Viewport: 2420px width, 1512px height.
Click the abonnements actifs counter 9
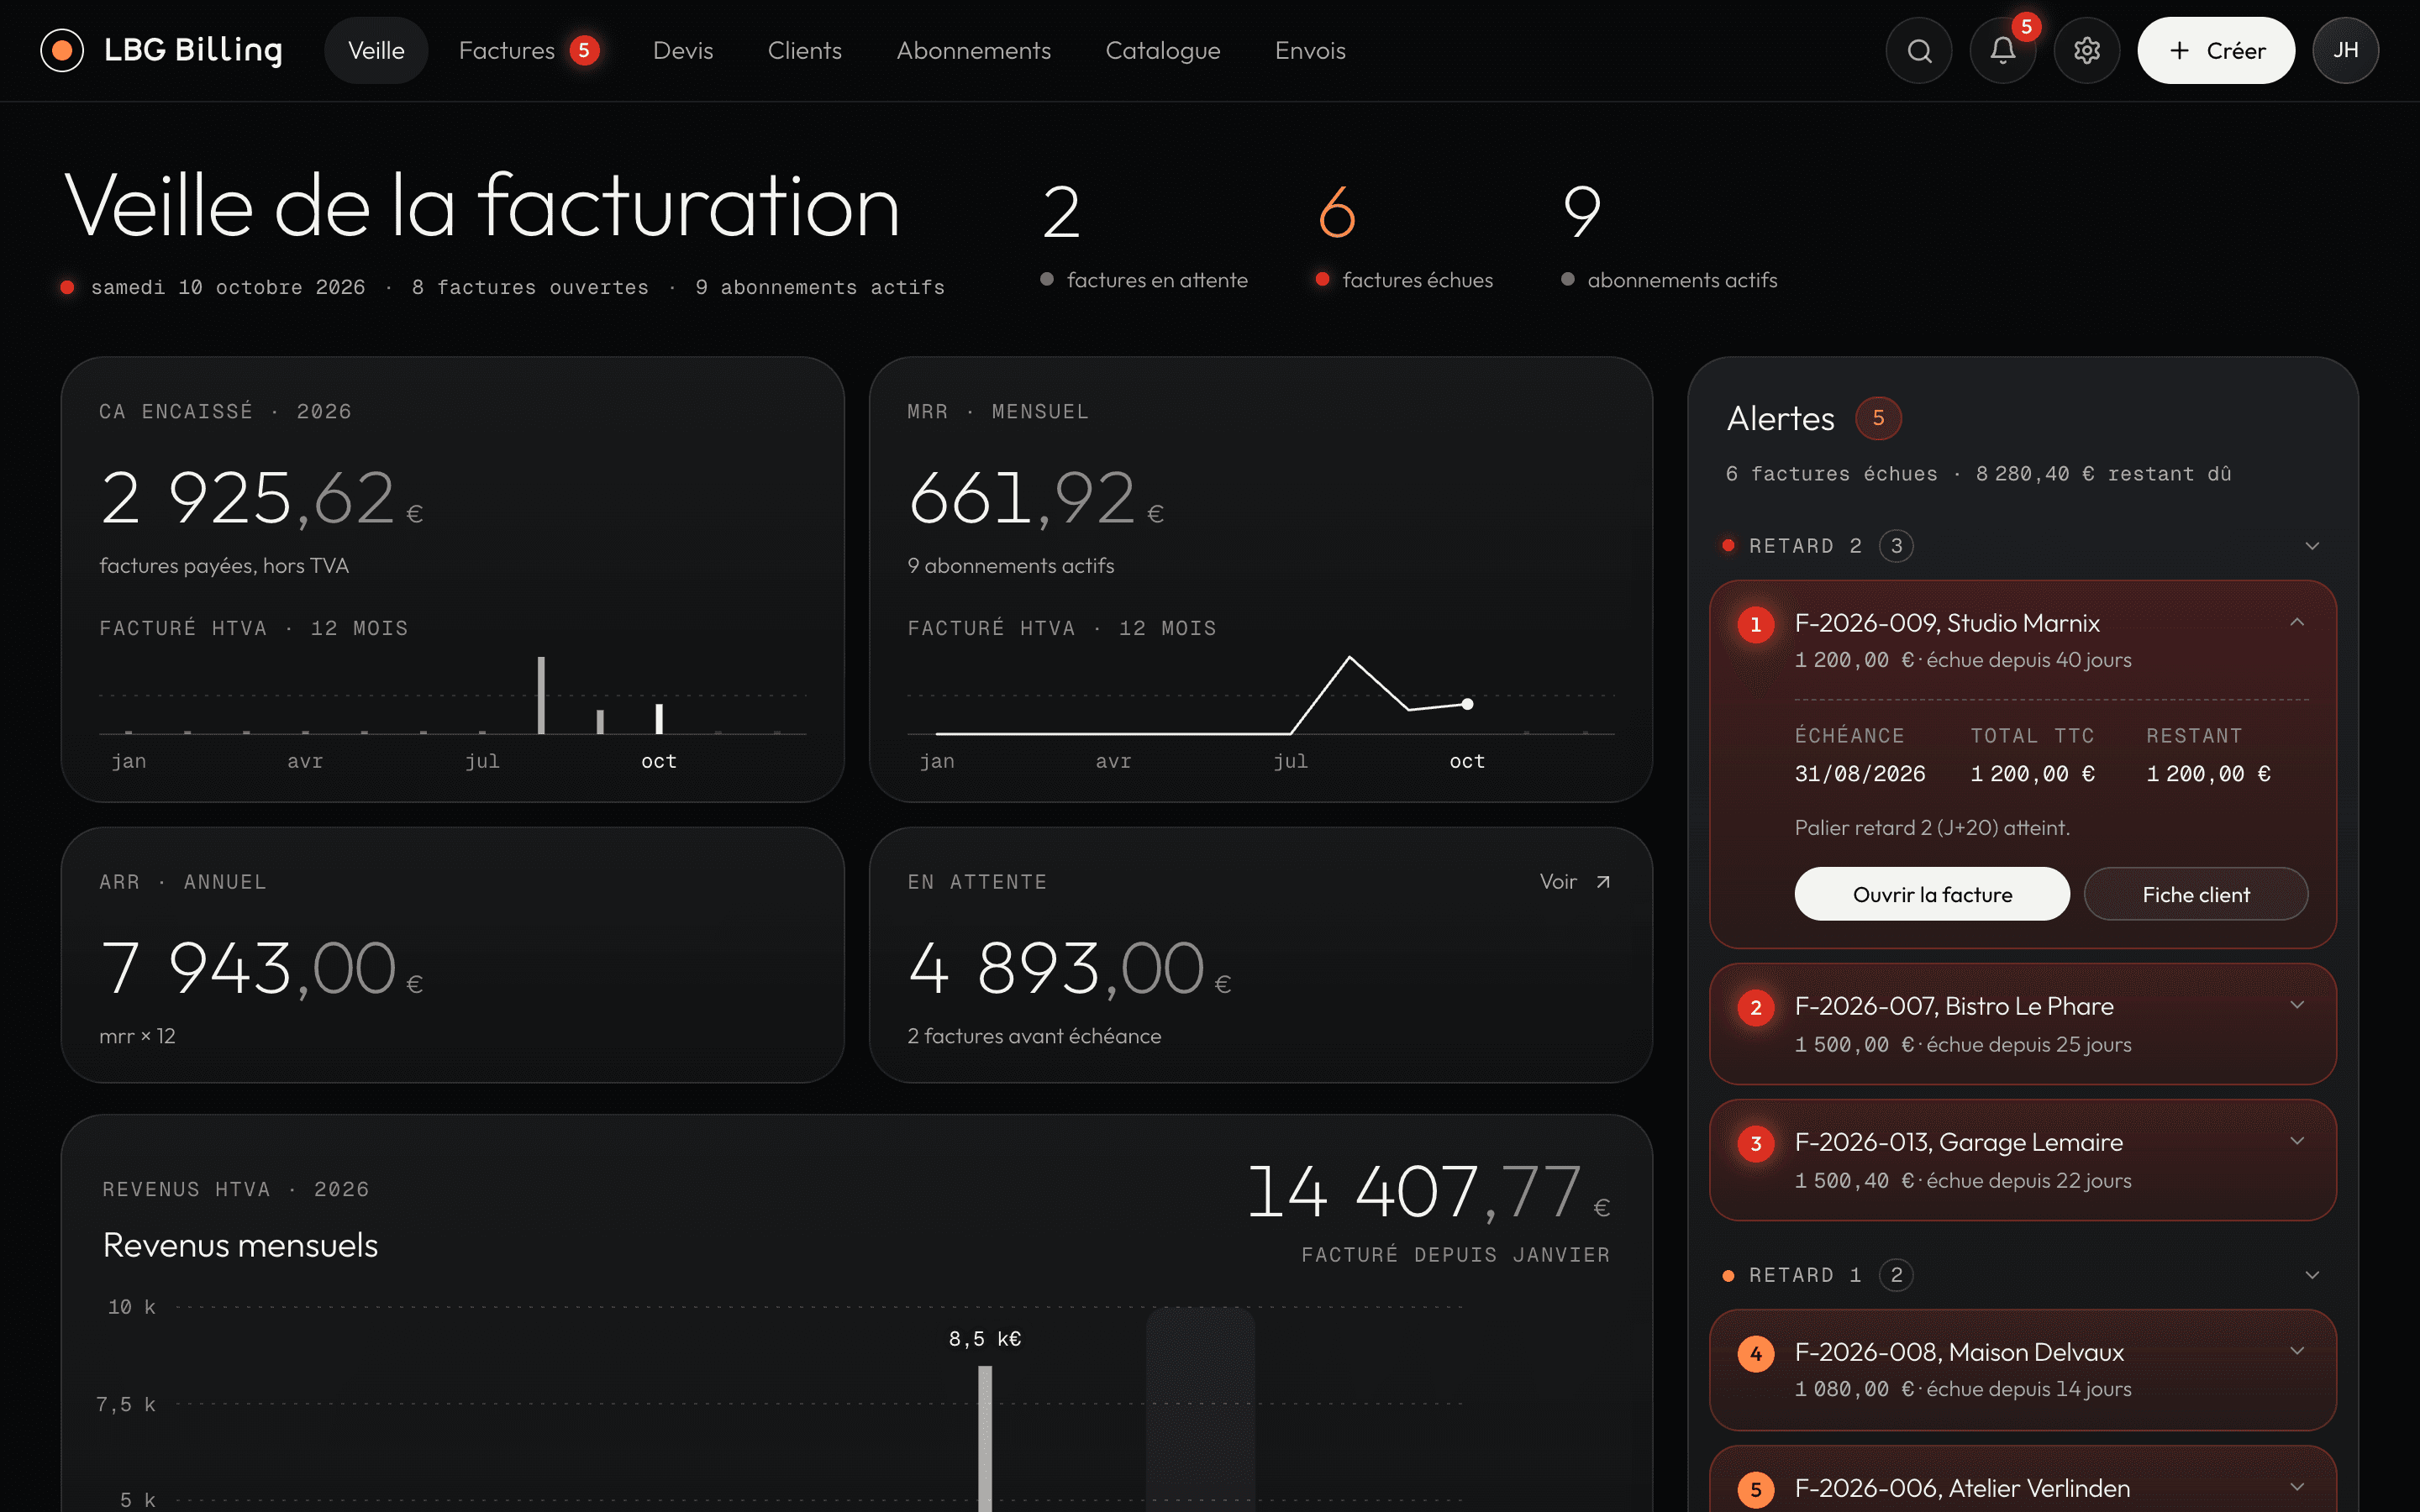1582,212
